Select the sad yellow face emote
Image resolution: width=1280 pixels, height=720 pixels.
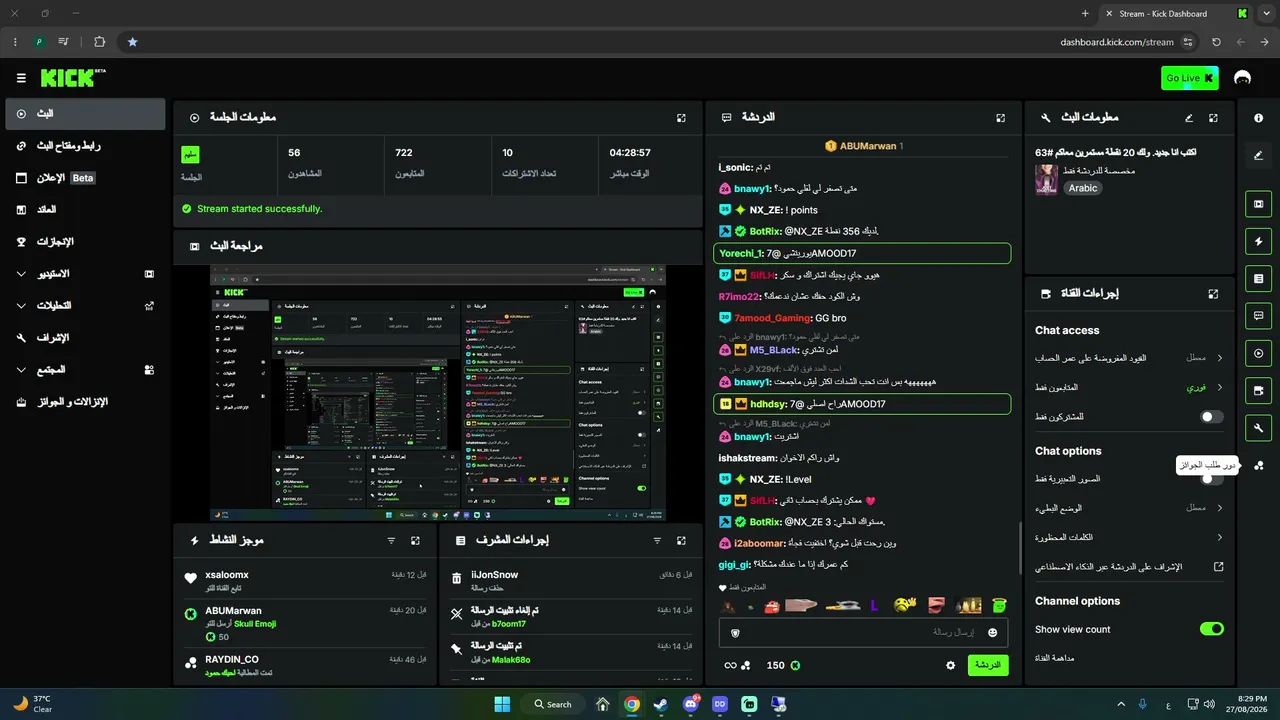coord(905,605)
